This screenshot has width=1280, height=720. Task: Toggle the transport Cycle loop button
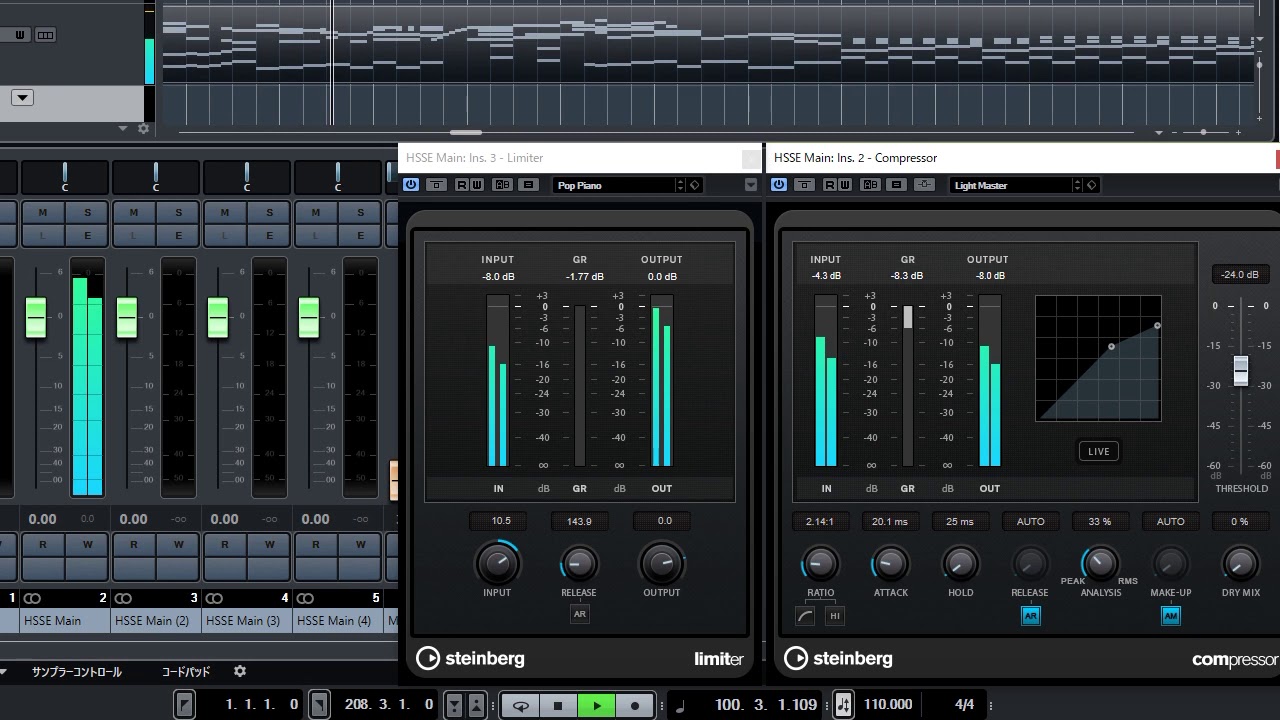(x=520, y=705)
